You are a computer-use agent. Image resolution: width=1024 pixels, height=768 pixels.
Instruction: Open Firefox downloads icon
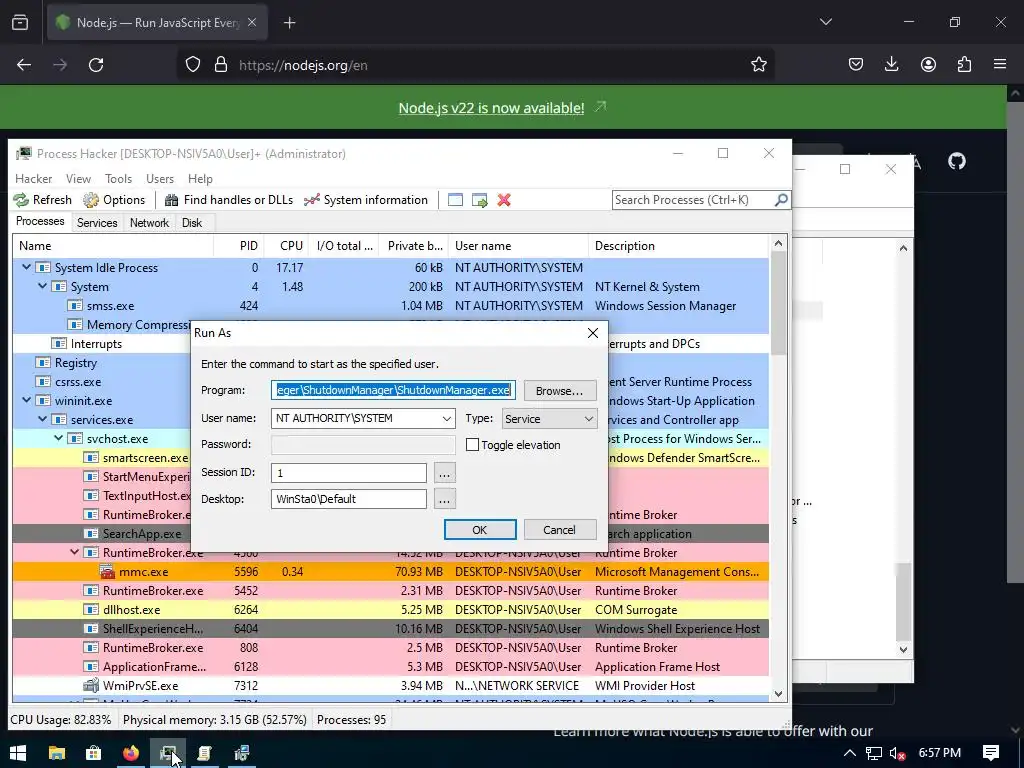point(891,65)
